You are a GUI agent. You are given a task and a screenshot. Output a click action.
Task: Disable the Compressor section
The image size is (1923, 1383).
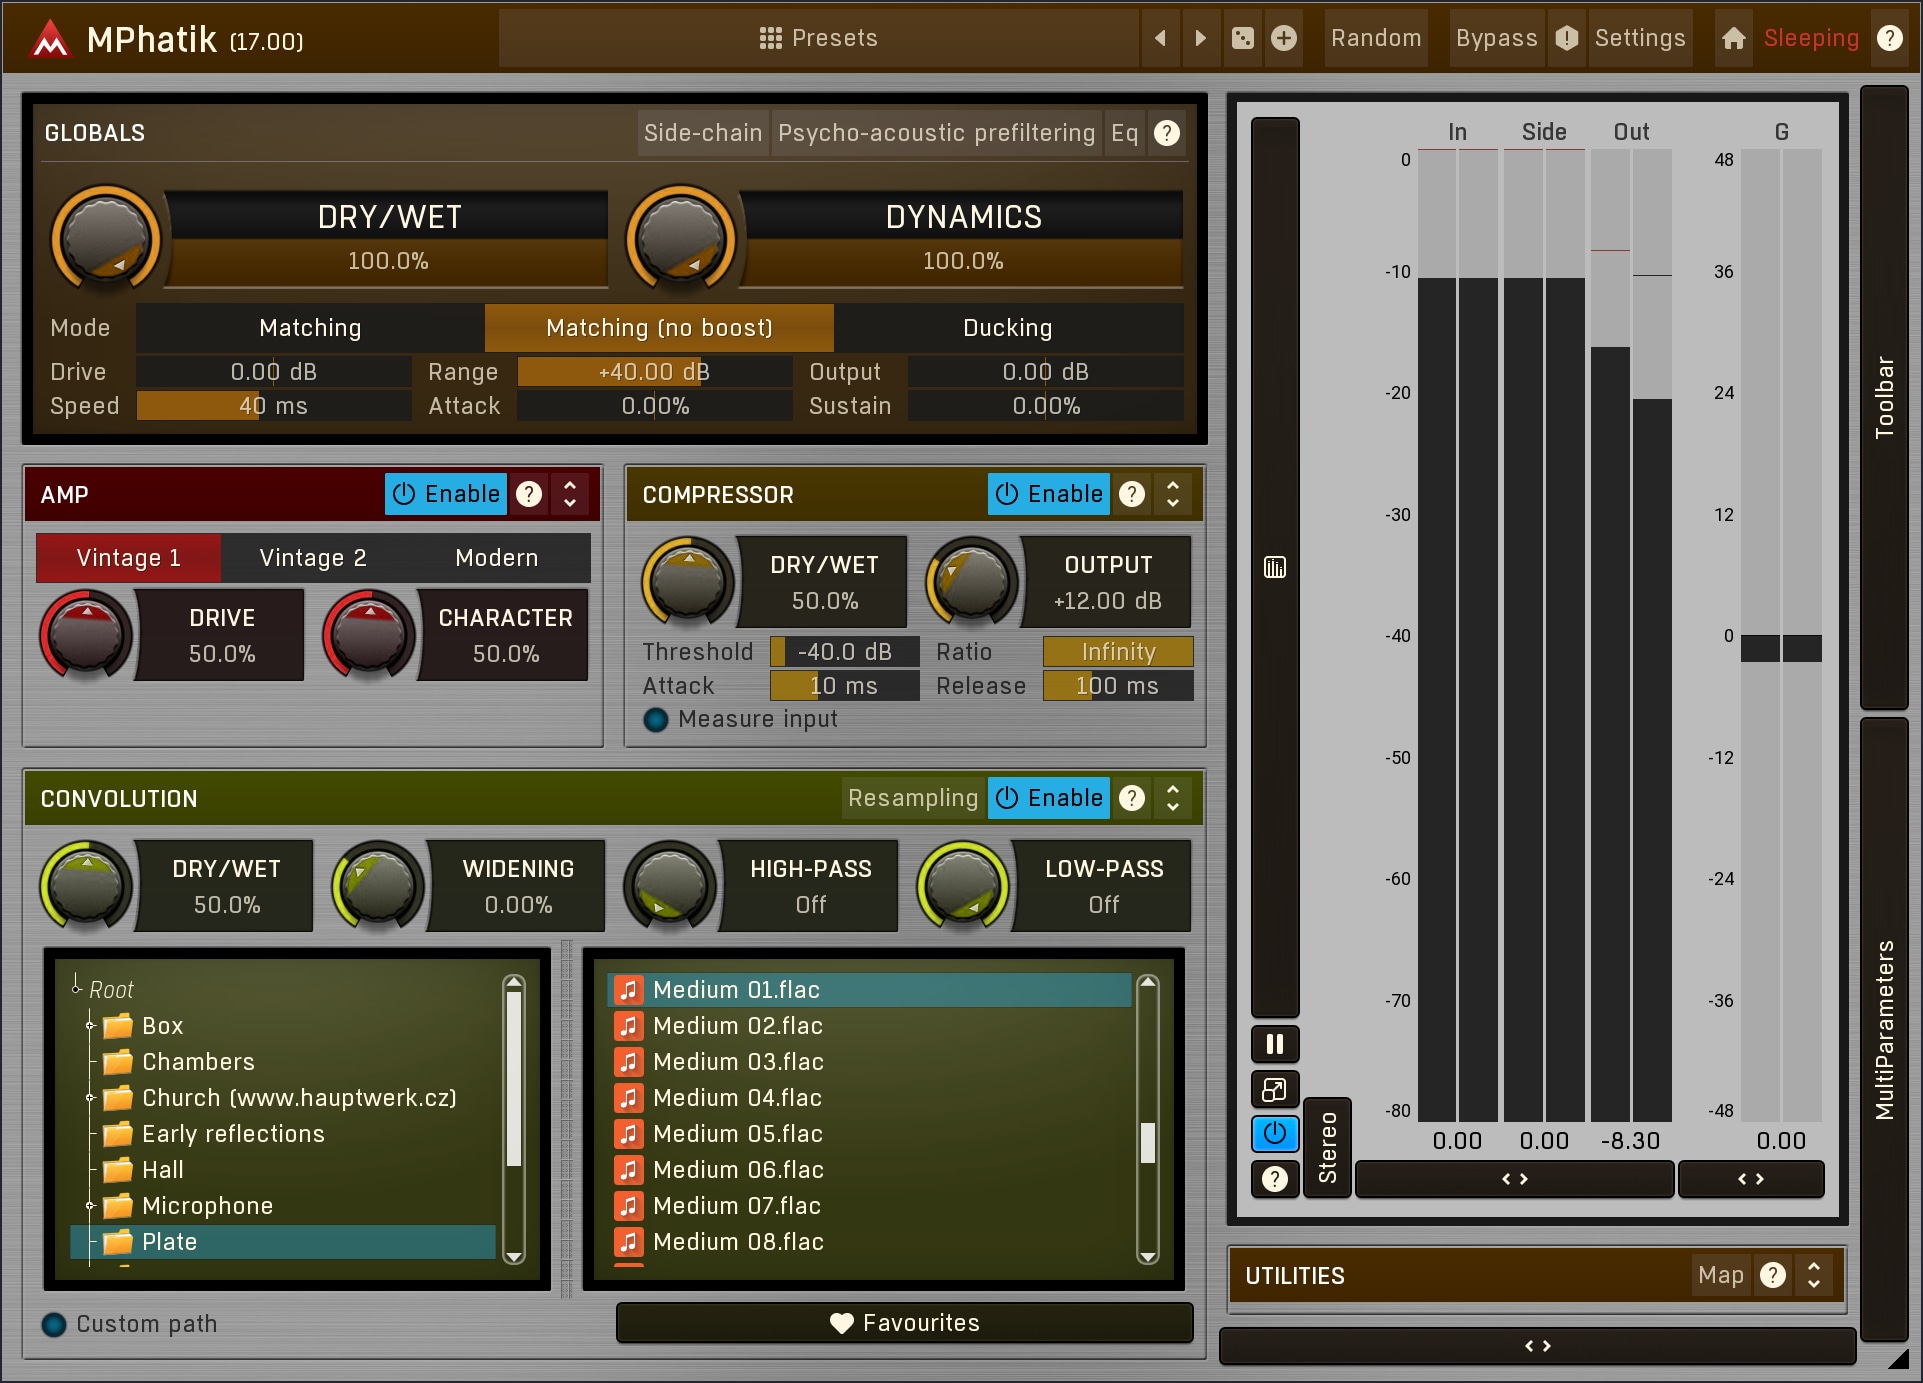[x=1049, y=494]
